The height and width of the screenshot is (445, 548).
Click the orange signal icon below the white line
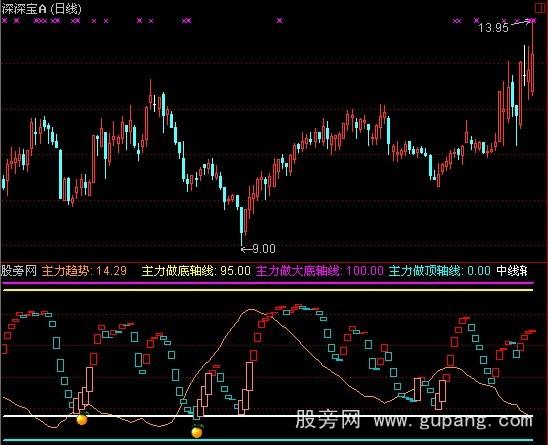point(197,432)
